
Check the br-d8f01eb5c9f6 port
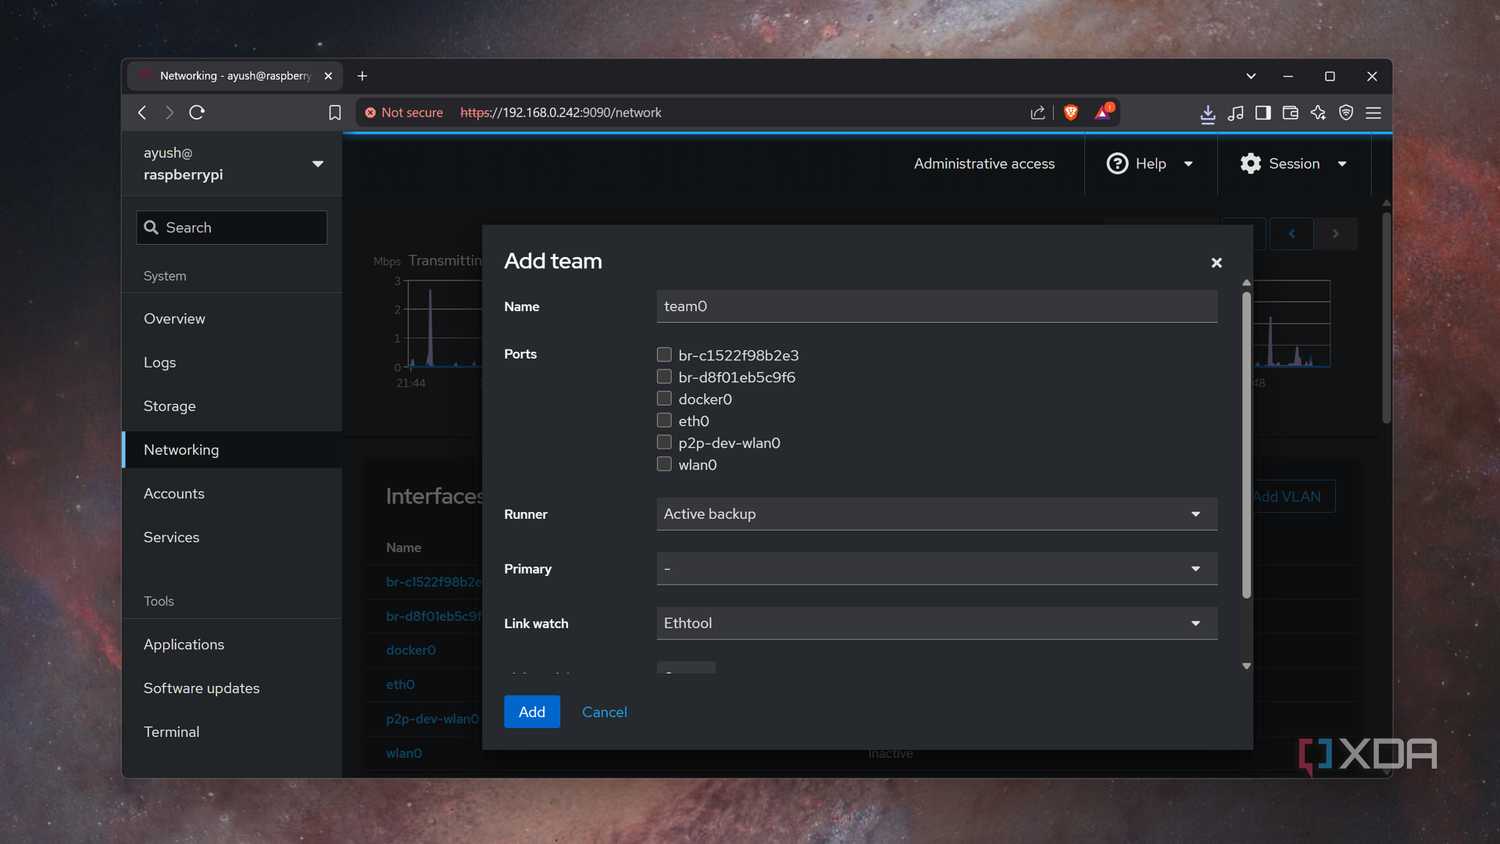(x=664, y=377)
